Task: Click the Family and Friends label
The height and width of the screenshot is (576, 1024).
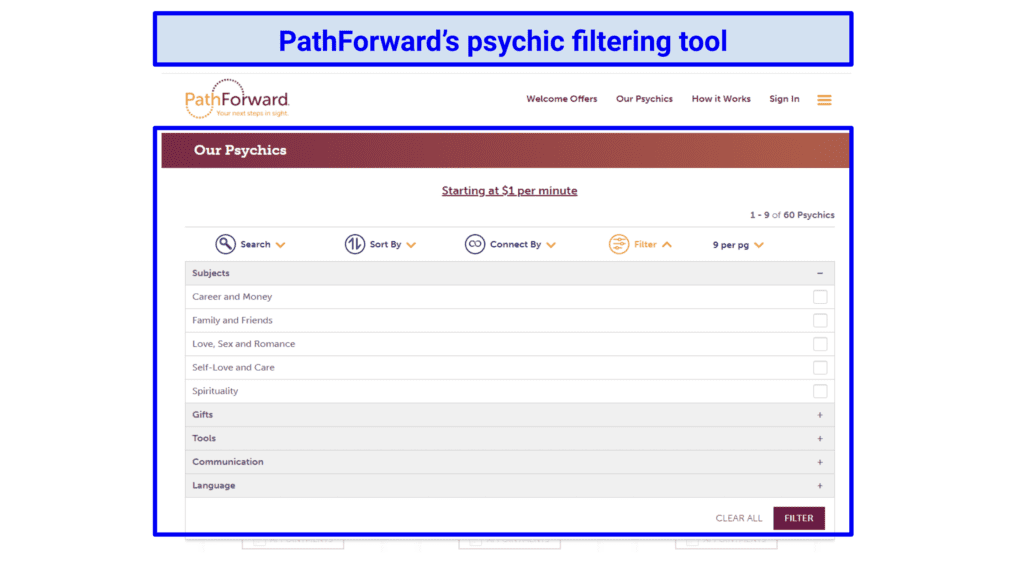Action: click(232, 320)
